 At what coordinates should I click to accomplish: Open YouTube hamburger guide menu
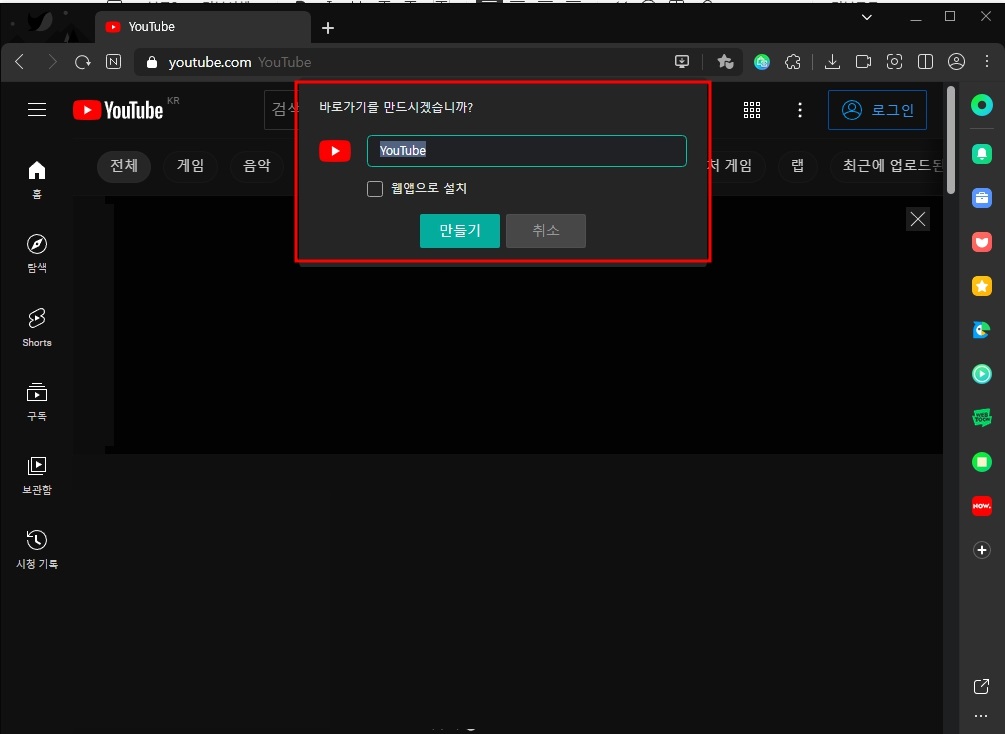[37, 110]
